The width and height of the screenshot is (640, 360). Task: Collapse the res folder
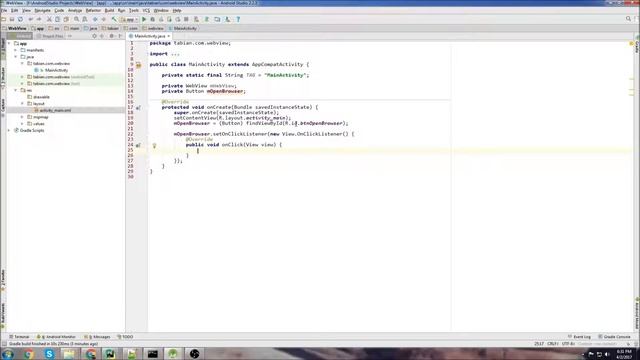16,90
